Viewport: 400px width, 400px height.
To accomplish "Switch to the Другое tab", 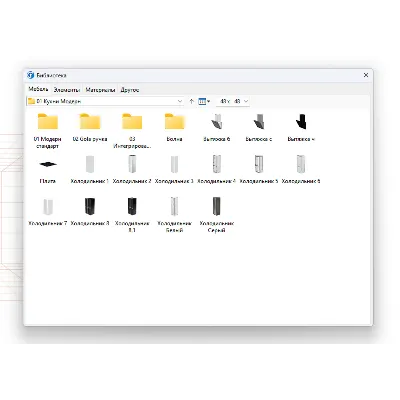I will (130, 90).
